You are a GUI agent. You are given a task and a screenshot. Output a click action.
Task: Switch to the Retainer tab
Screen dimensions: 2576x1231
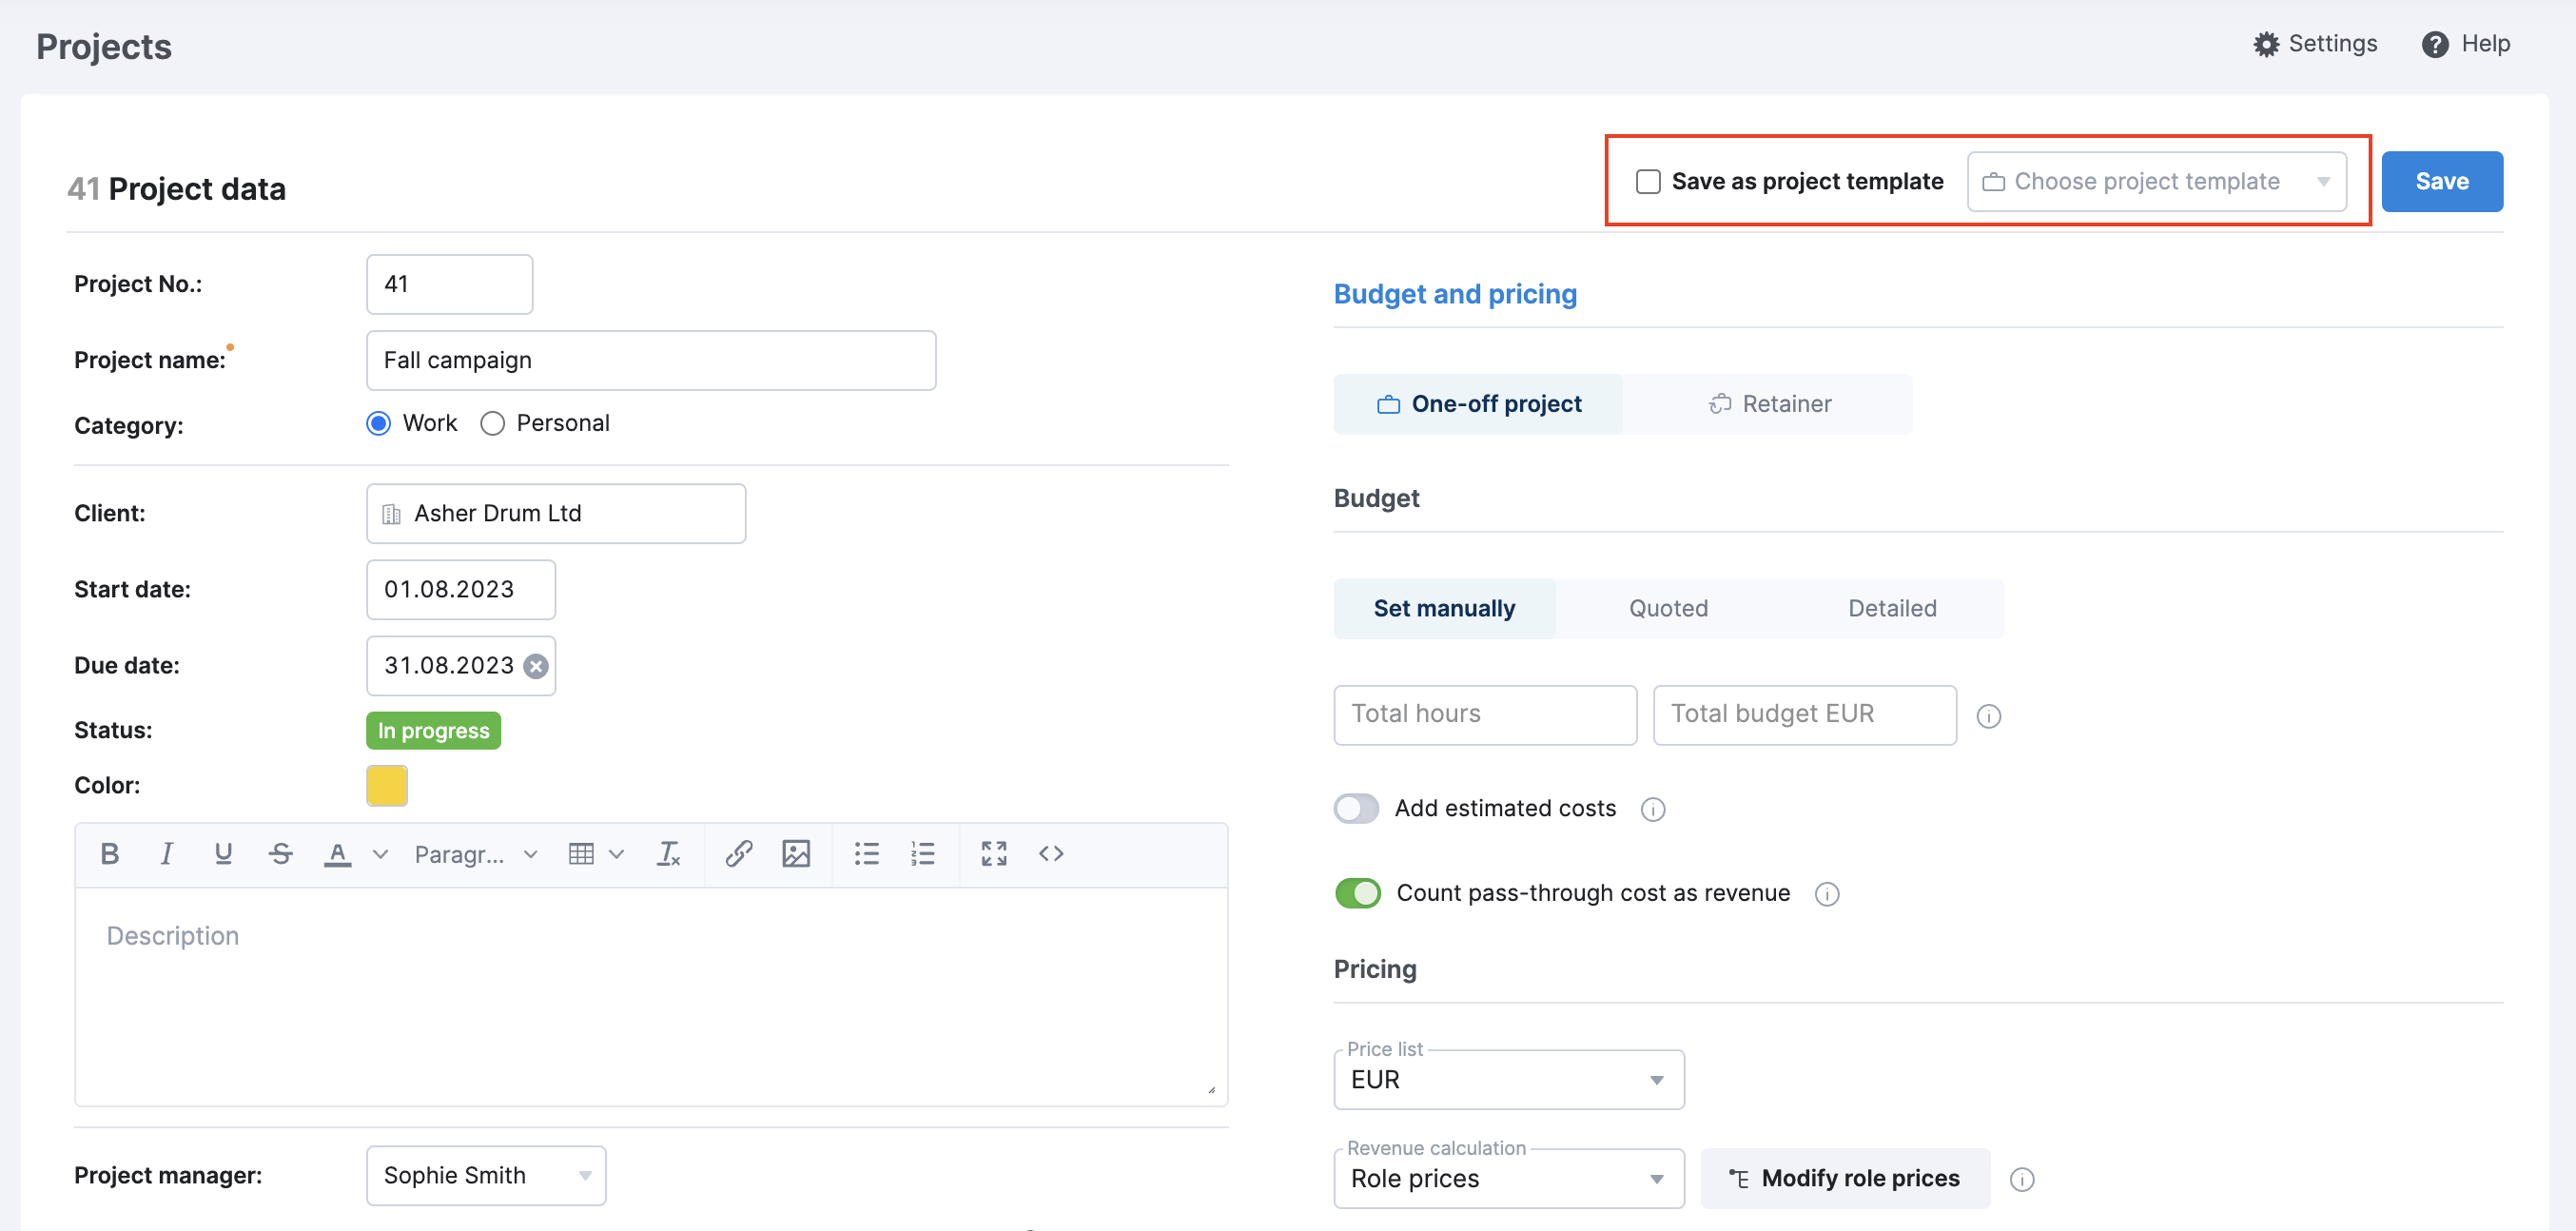[1768, 403]
